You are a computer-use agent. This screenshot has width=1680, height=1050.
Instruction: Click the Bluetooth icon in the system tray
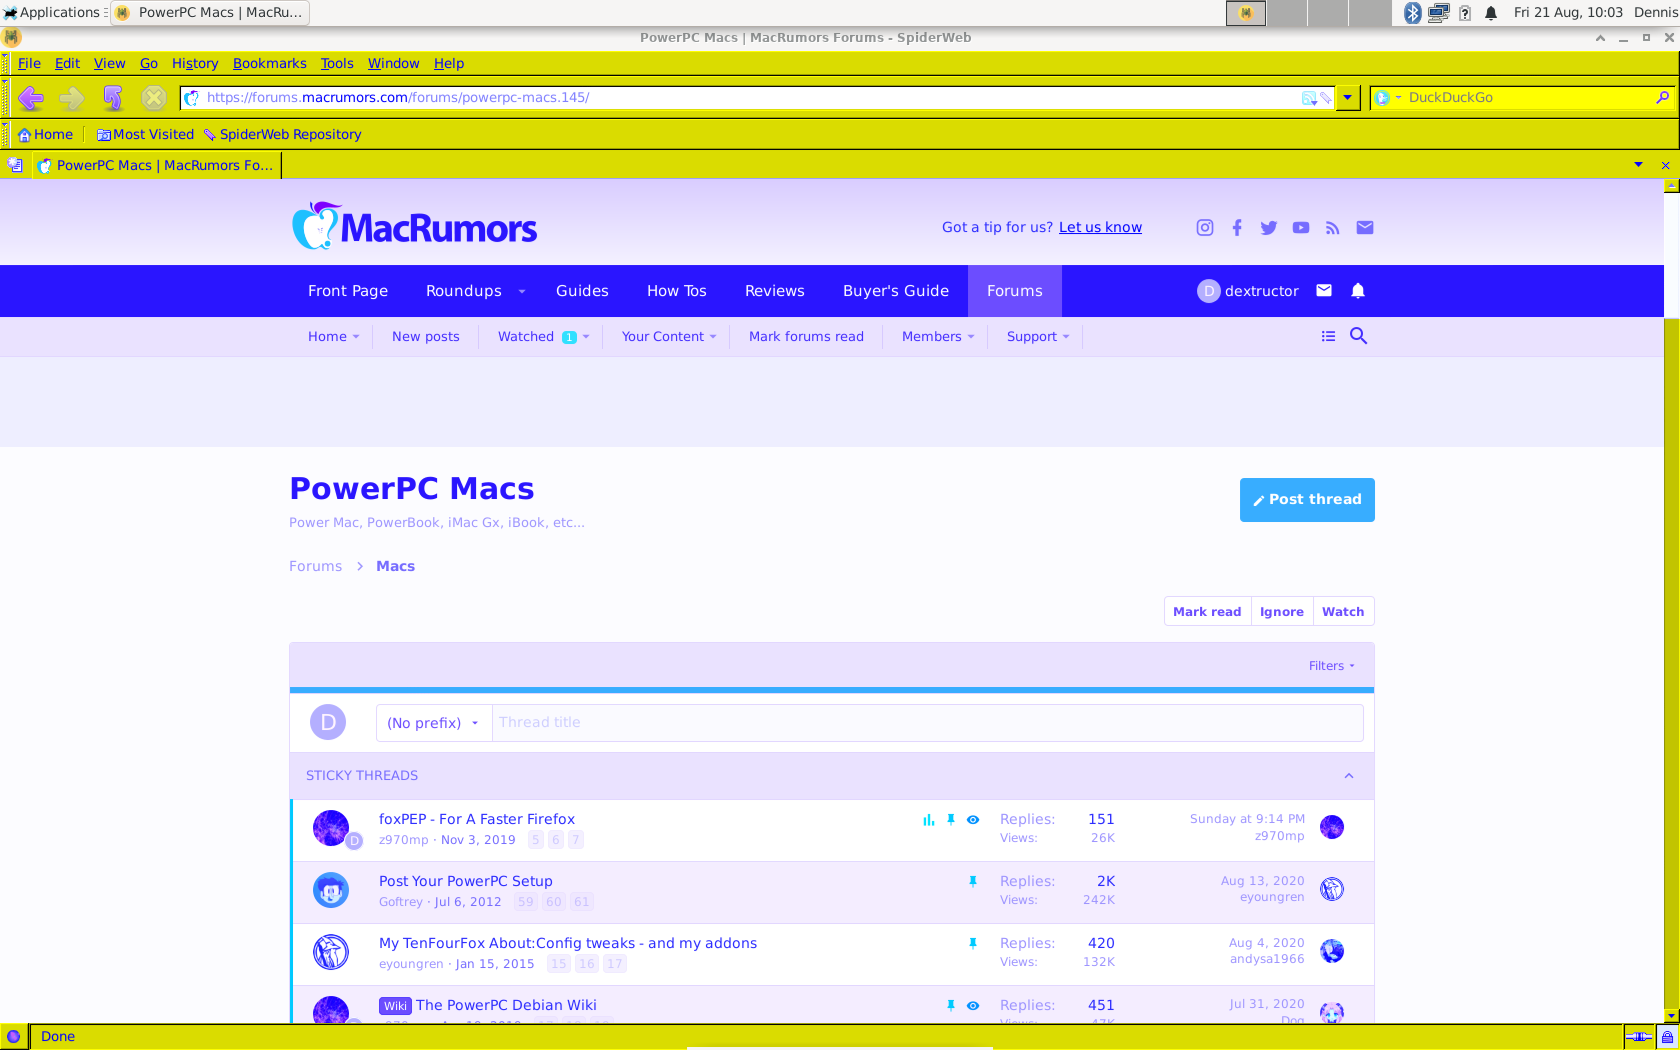[x=1412, y=13]
